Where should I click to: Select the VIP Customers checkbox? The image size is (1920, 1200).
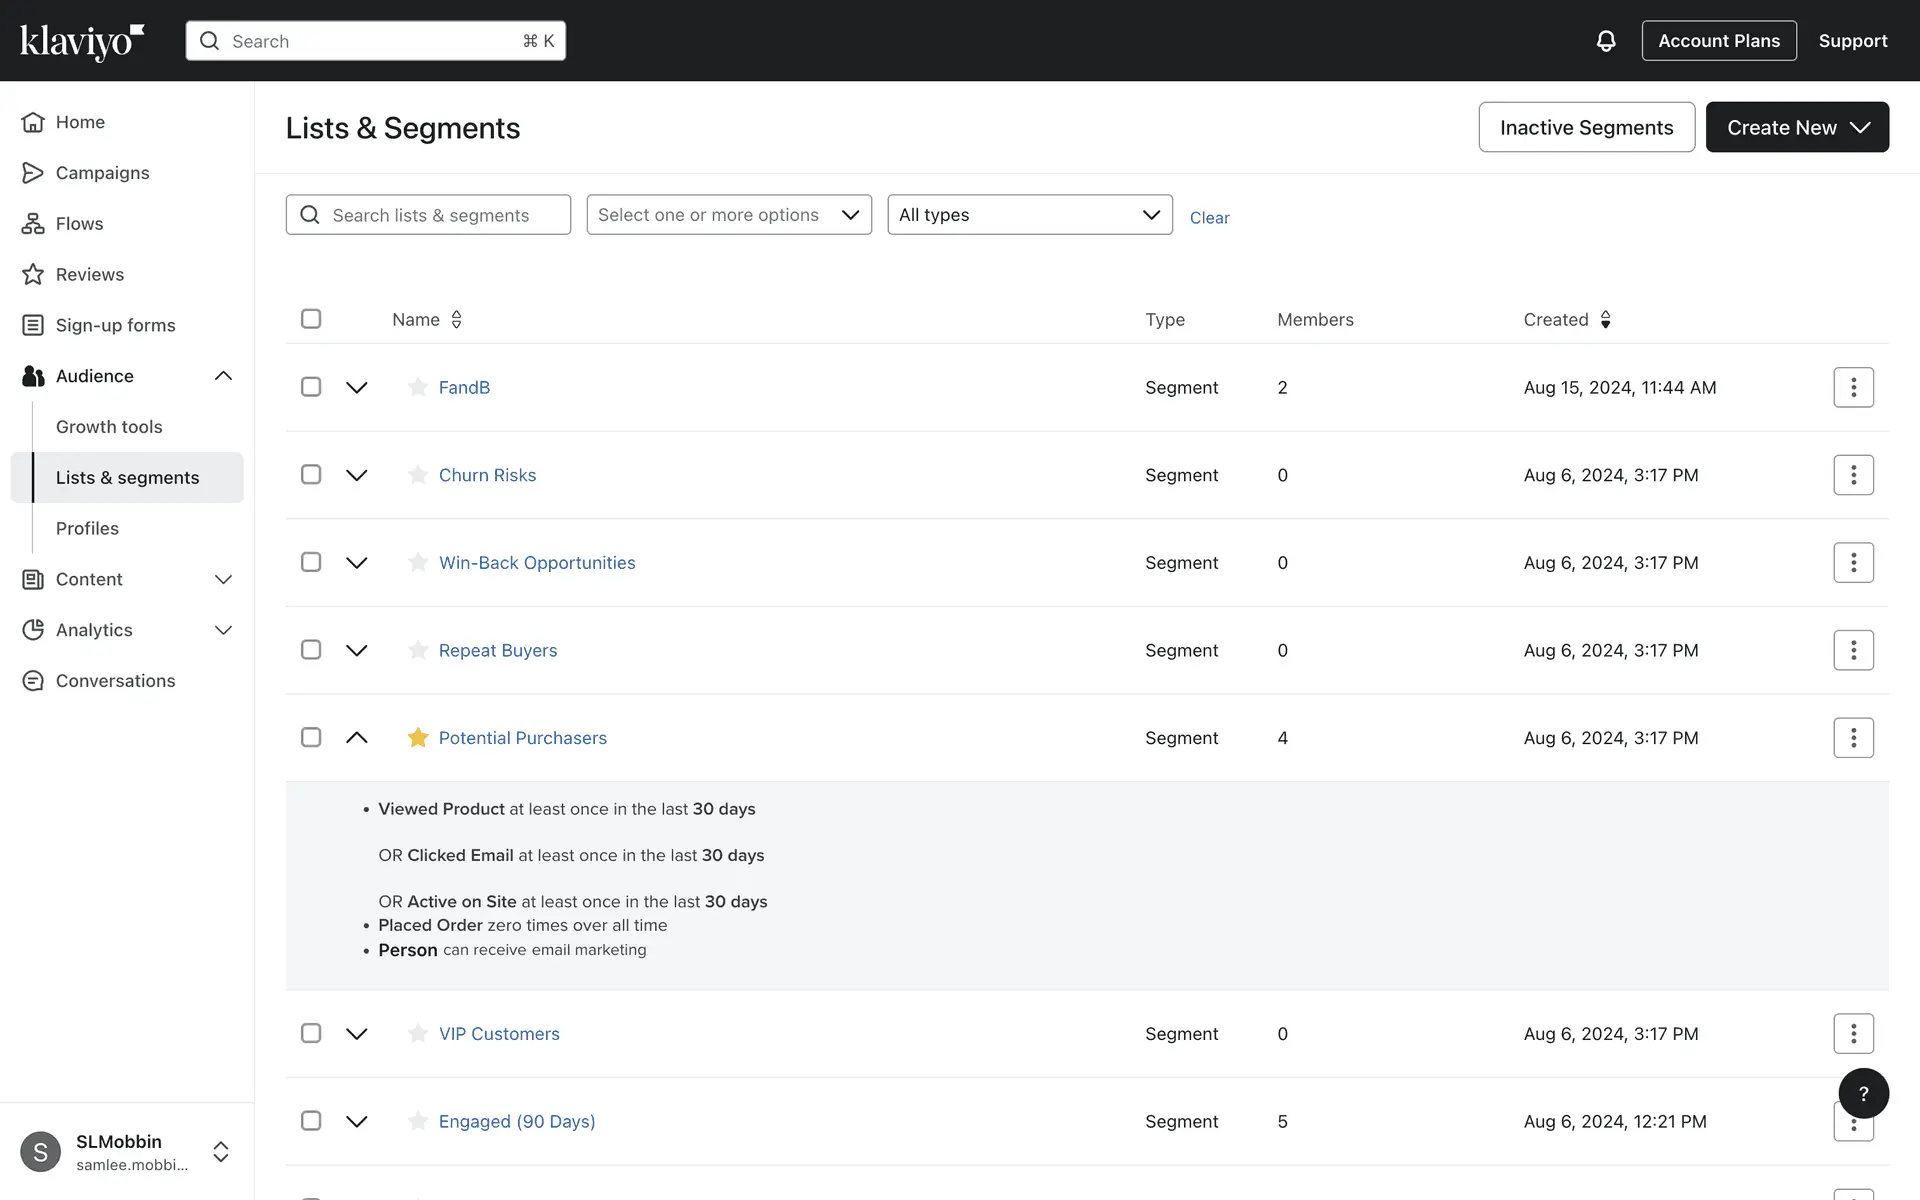(311, 1033)
